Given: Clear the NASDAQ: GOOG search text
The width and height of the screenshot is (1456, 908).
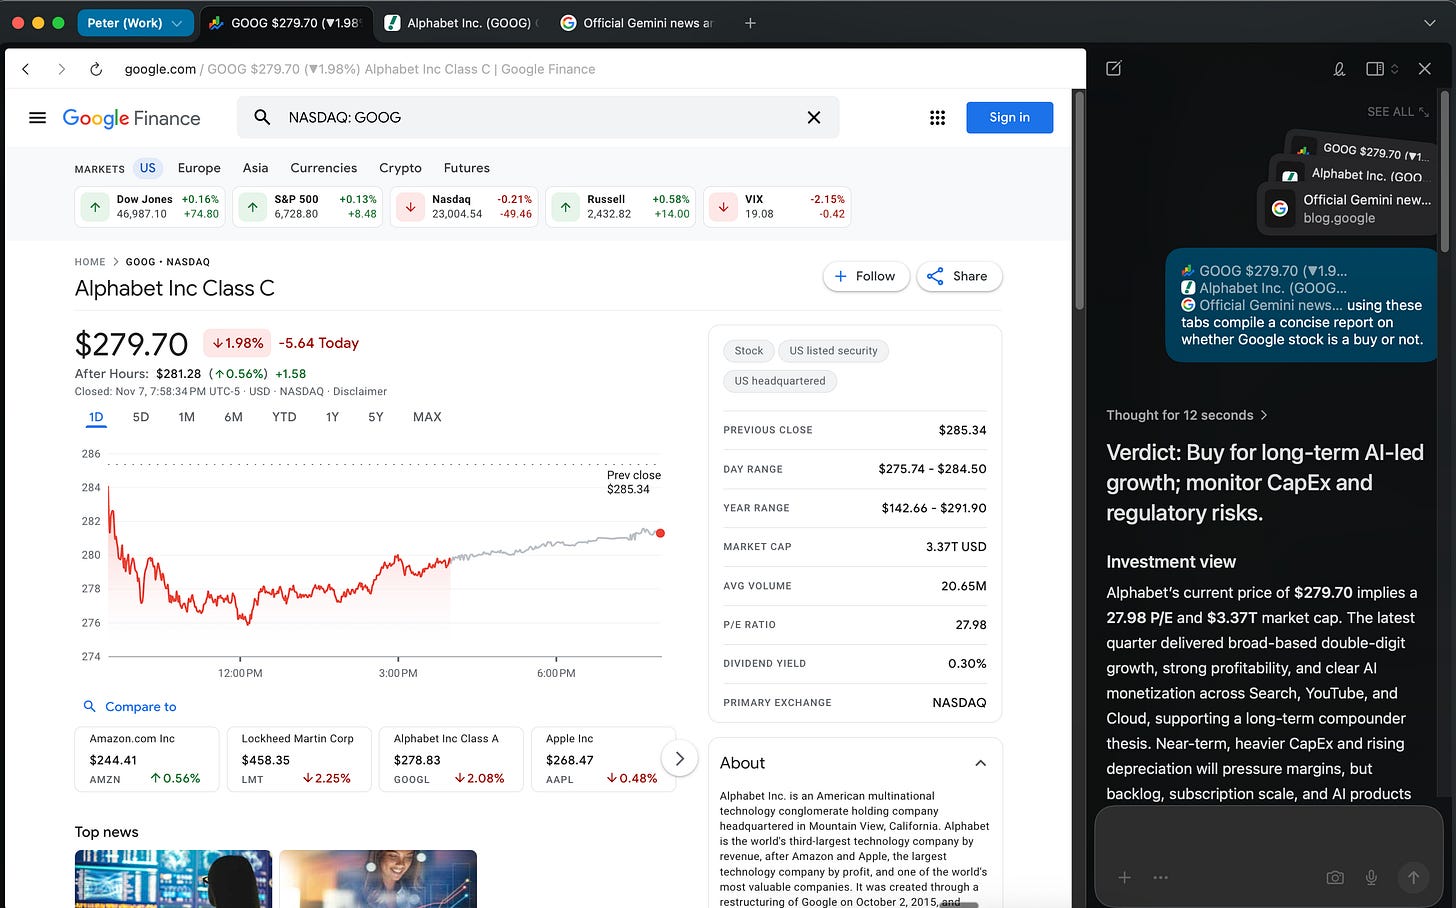Looking at the screenshot, I should [x=814, y=117].
